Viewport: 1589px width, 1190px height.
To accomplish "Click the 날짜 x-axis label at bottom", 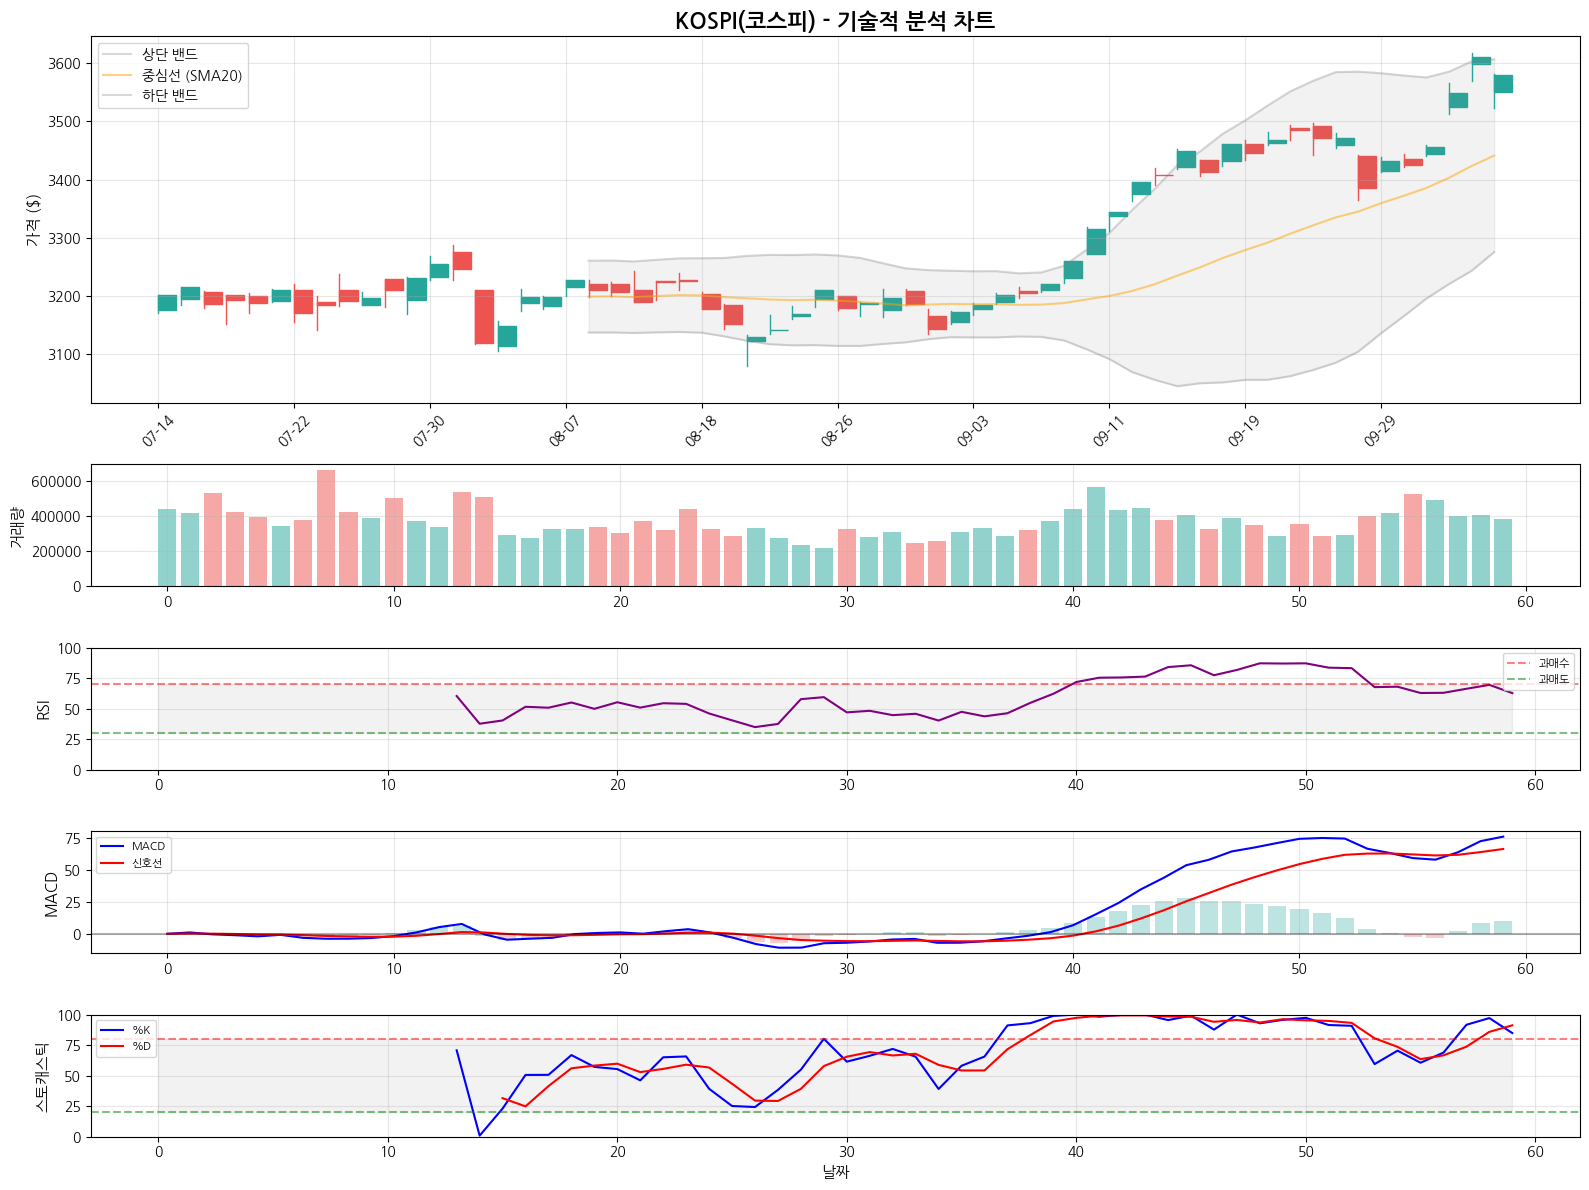I will click(x=835, y=1172).
